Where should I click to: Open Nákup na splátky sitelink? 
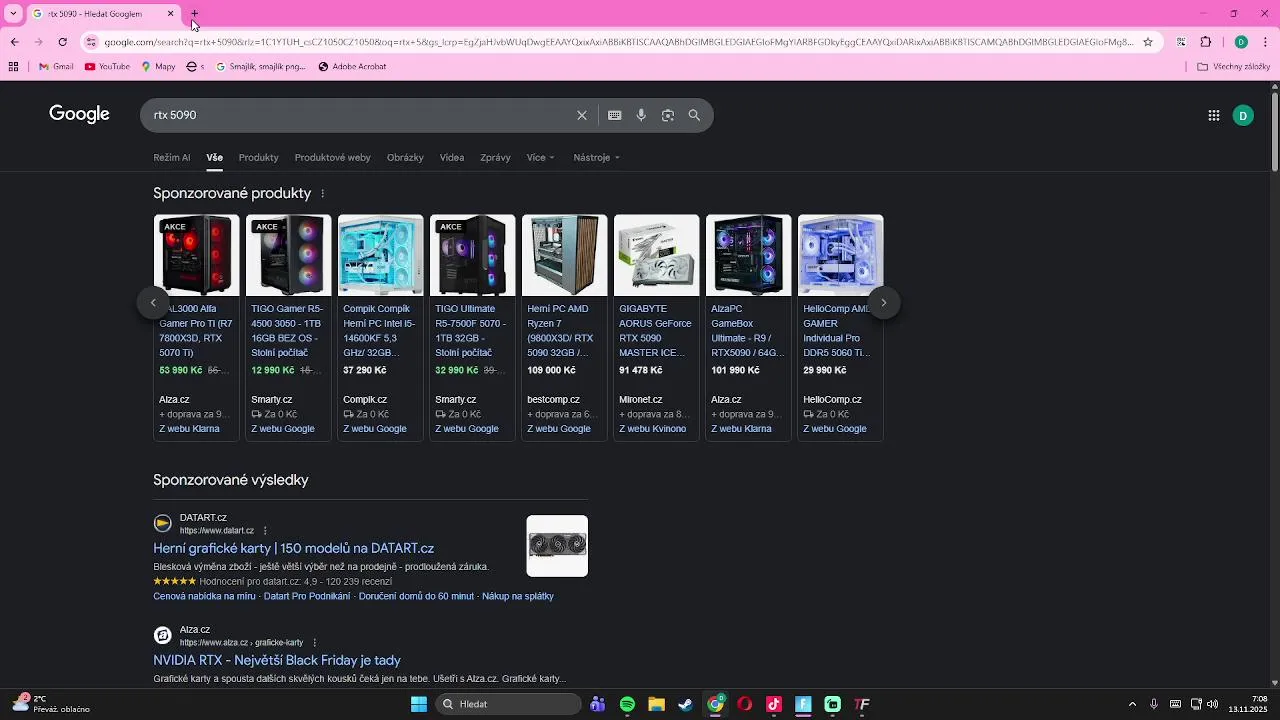[x=517, y=596]
